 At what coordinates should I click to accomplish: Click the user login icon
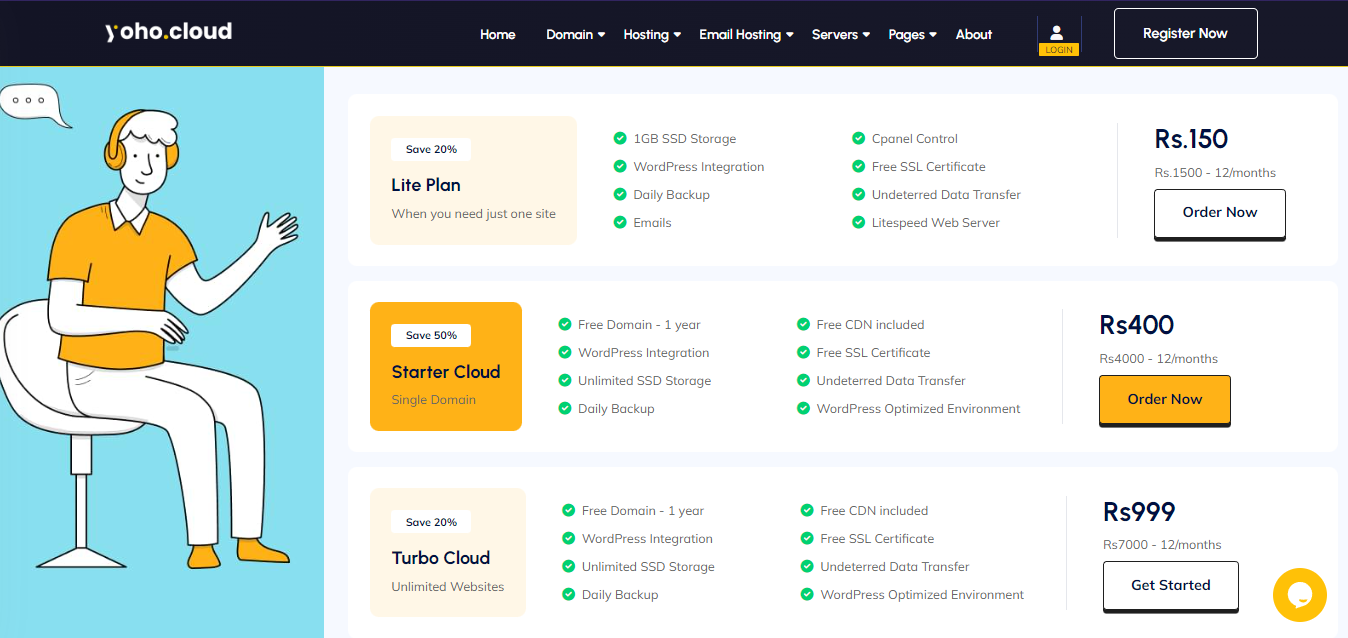point(1058,34)
